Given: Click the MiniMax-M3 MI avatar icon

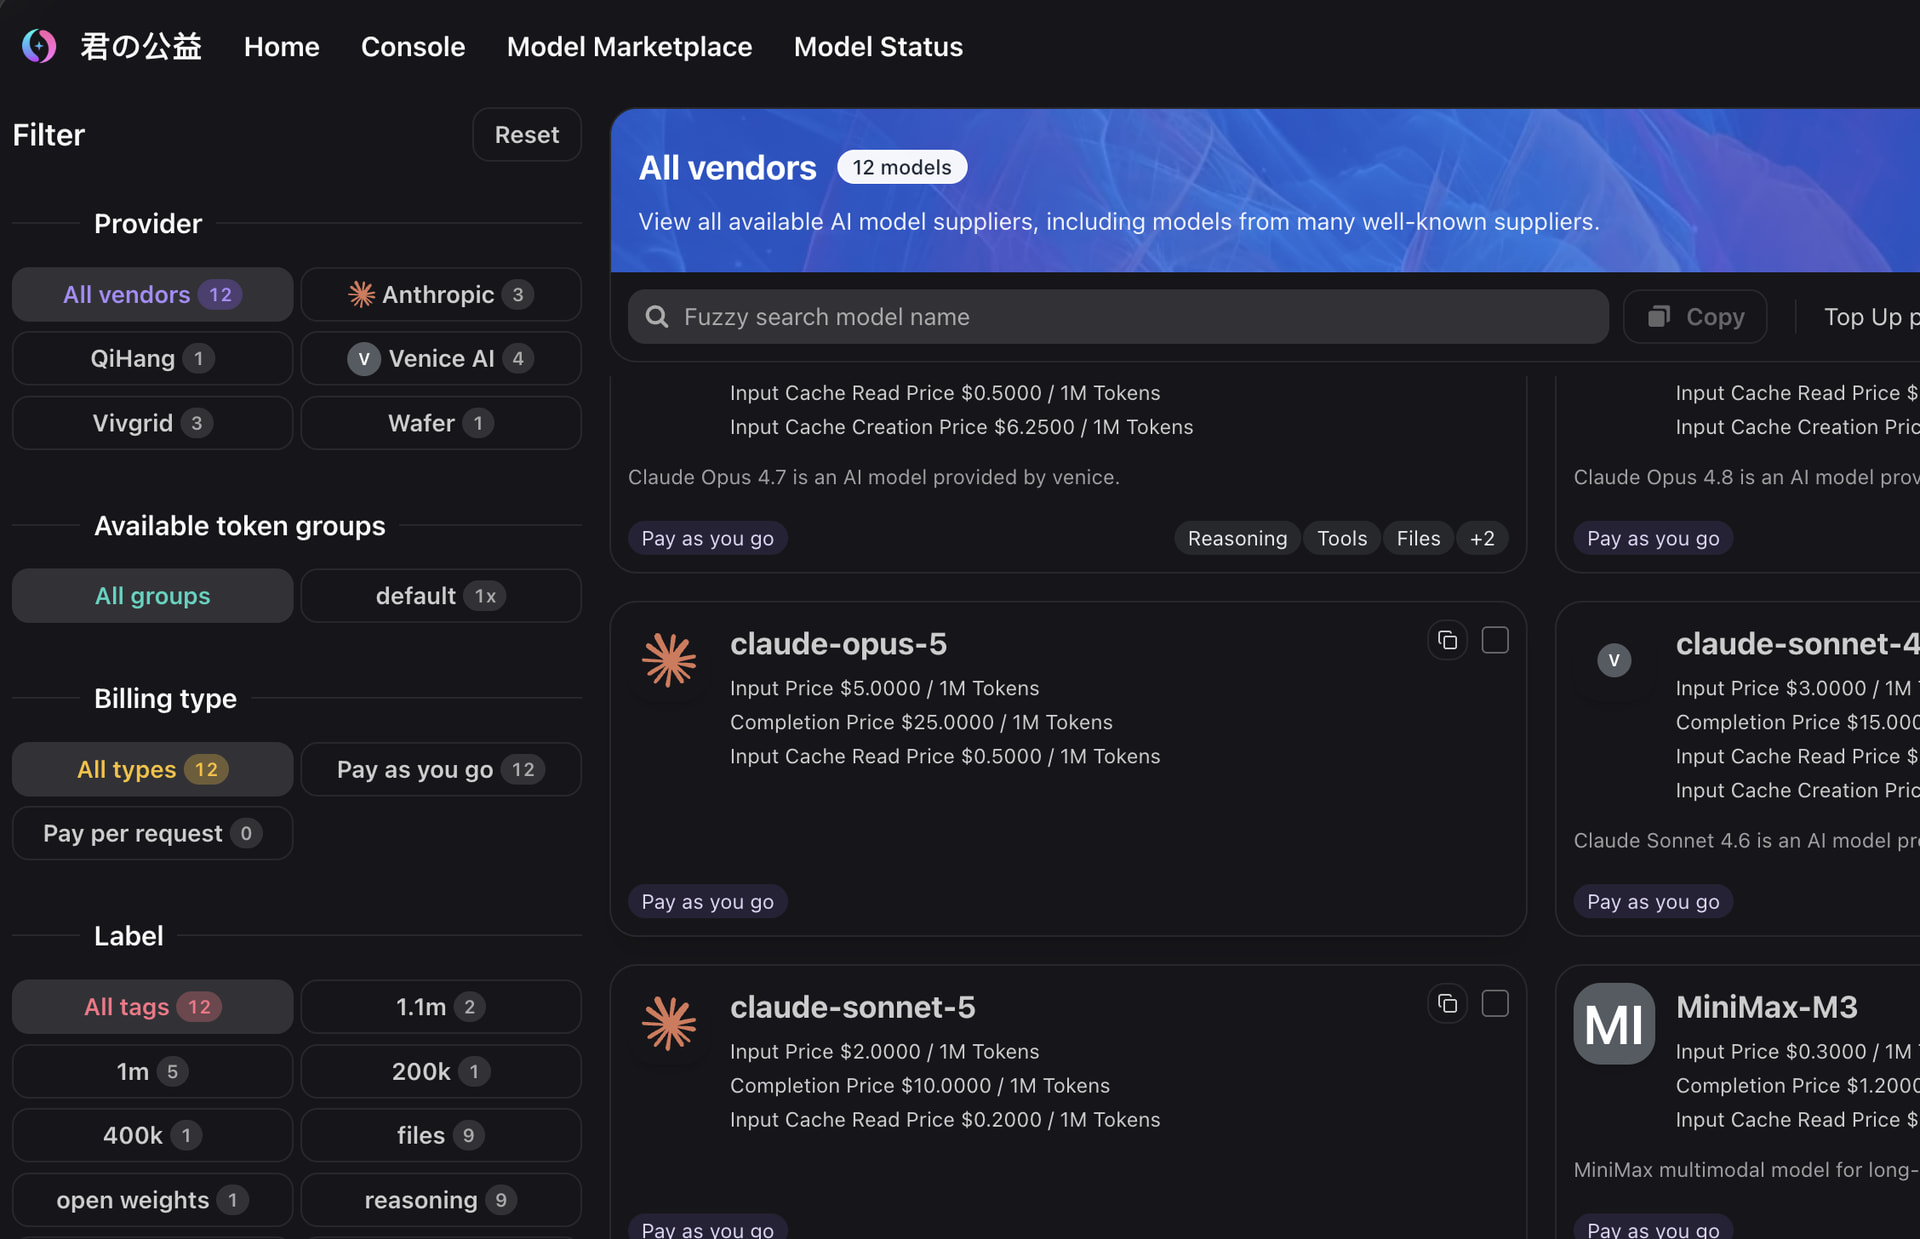Looking at the screenshot, I should click(1614, 1023).
